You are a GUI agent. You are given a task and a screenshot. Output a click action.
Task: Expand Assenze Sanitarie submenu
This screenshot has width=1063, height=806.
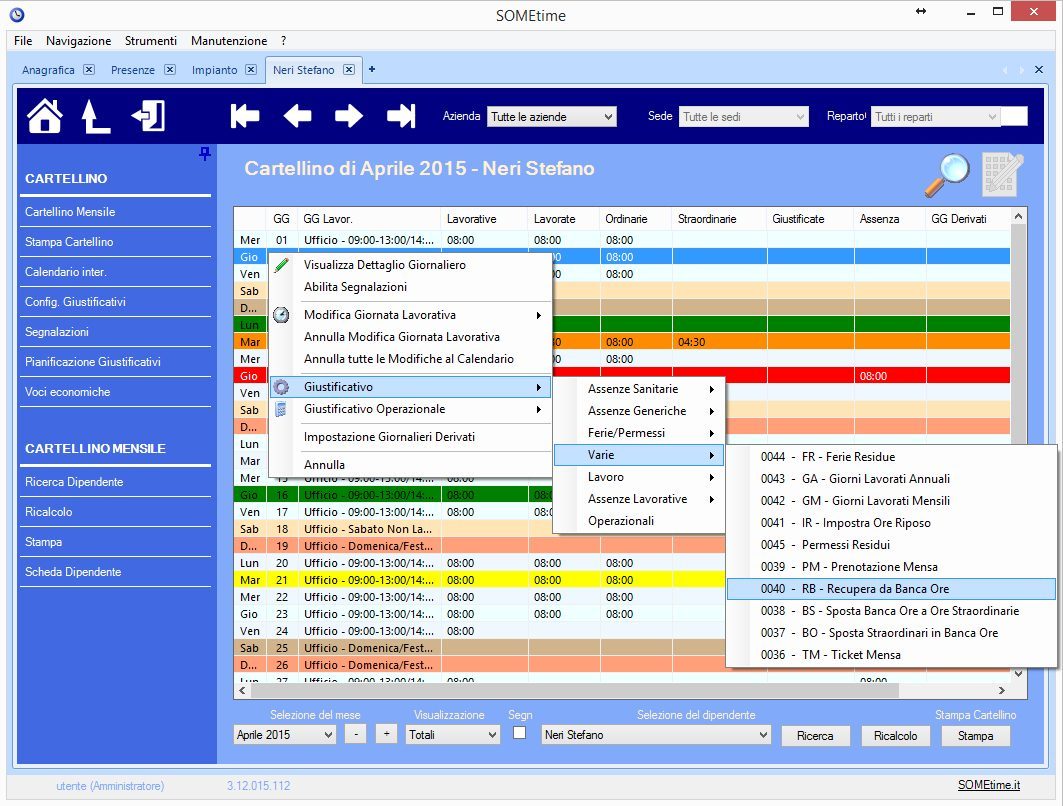pyautogui.click(x=639, y=389)
